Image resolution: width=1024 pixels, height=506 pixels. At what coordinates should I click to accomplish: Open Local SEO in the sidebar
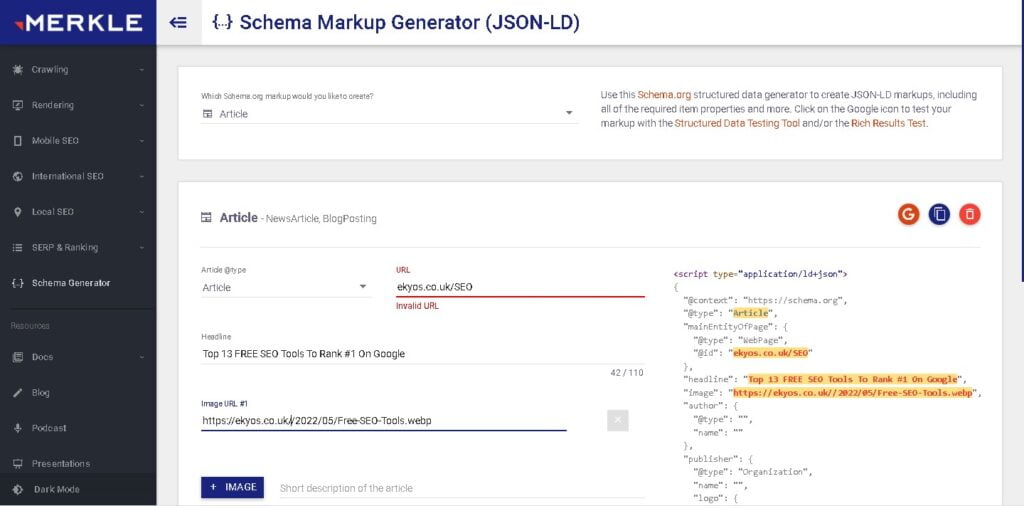(x=78, y=212)
